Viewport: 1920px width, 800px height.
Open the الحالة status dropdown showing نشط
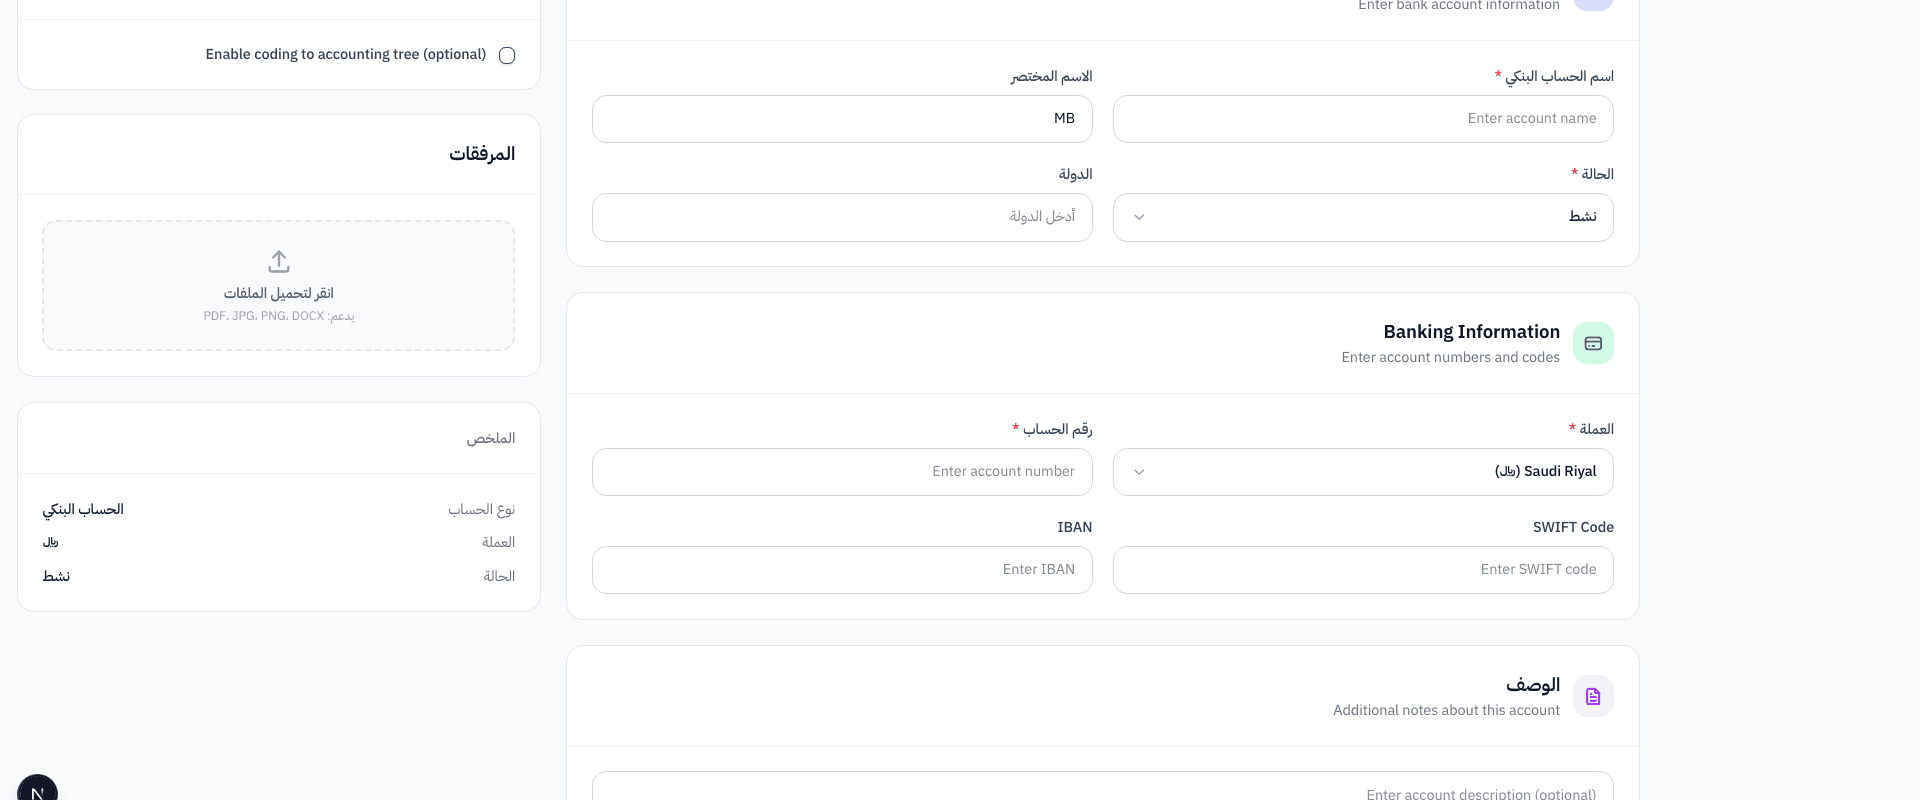tap(1362, 217)
